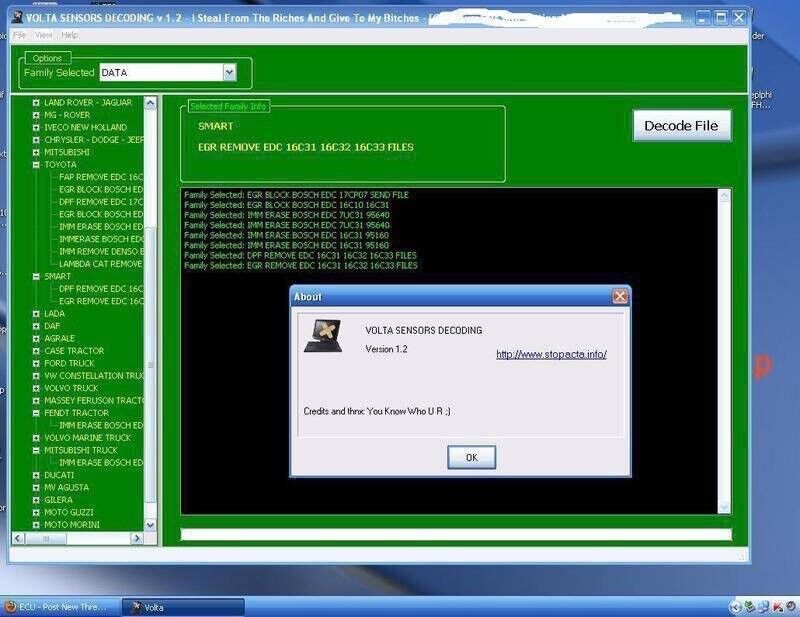Screen dimensions: 800x617
Task: Click log panel scroll down arrow
Action: tap(724, 507)
